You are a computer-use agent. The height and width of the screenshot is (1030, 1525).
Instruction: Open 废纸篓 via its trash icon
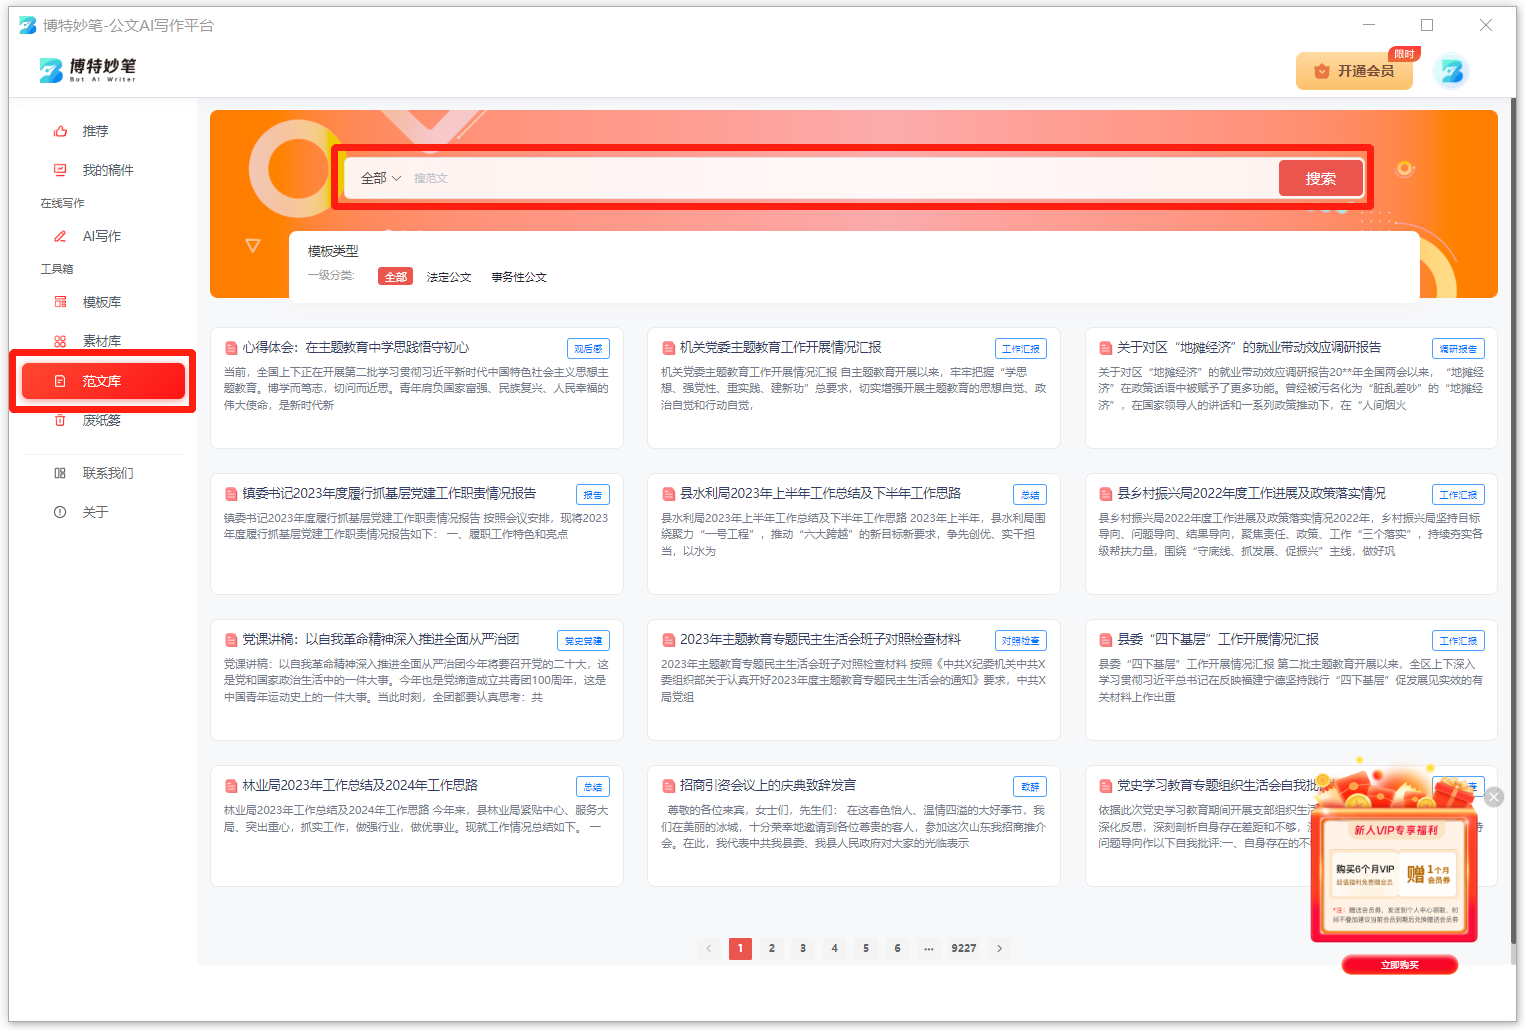point(60,420)
